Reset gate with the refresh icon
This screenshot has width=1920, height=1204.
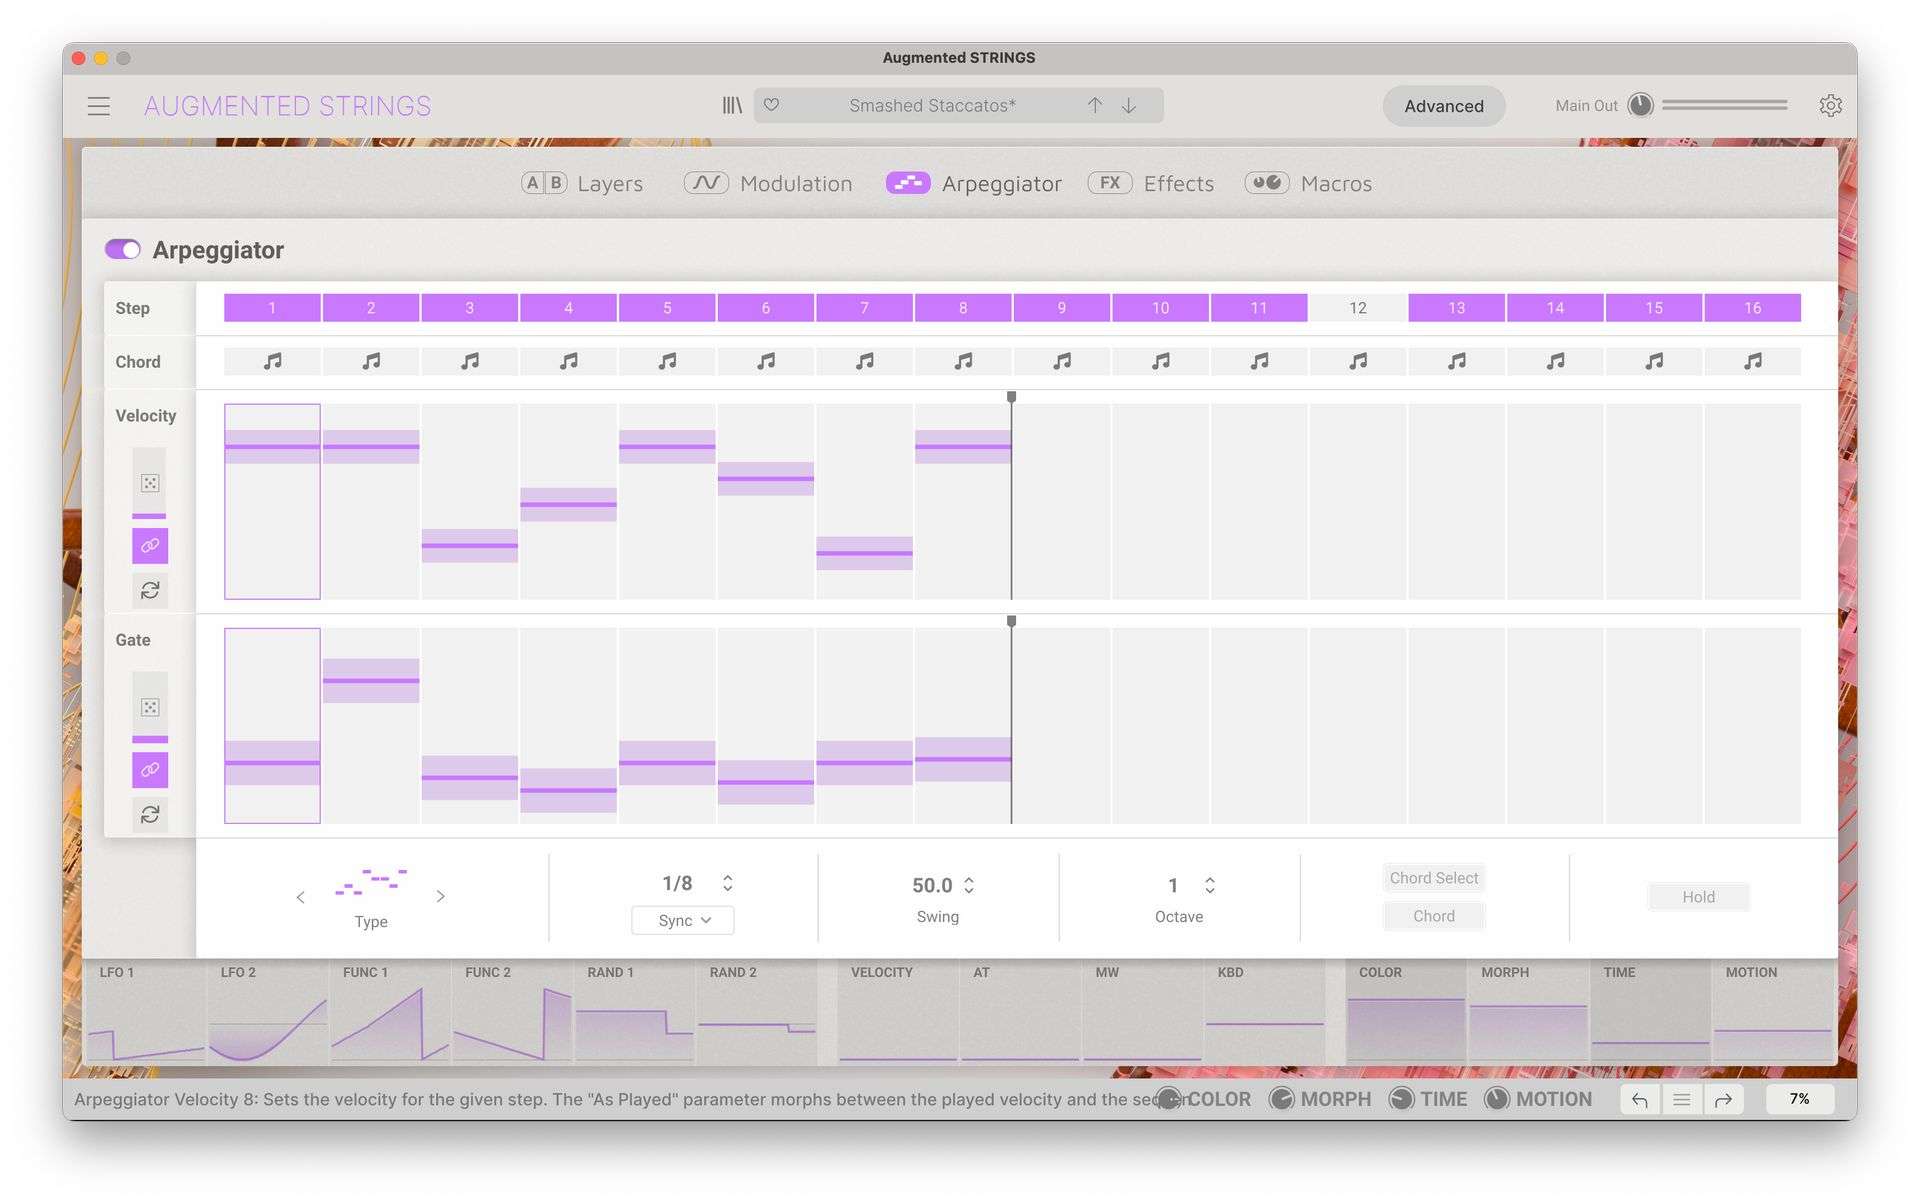click(150, 815)
